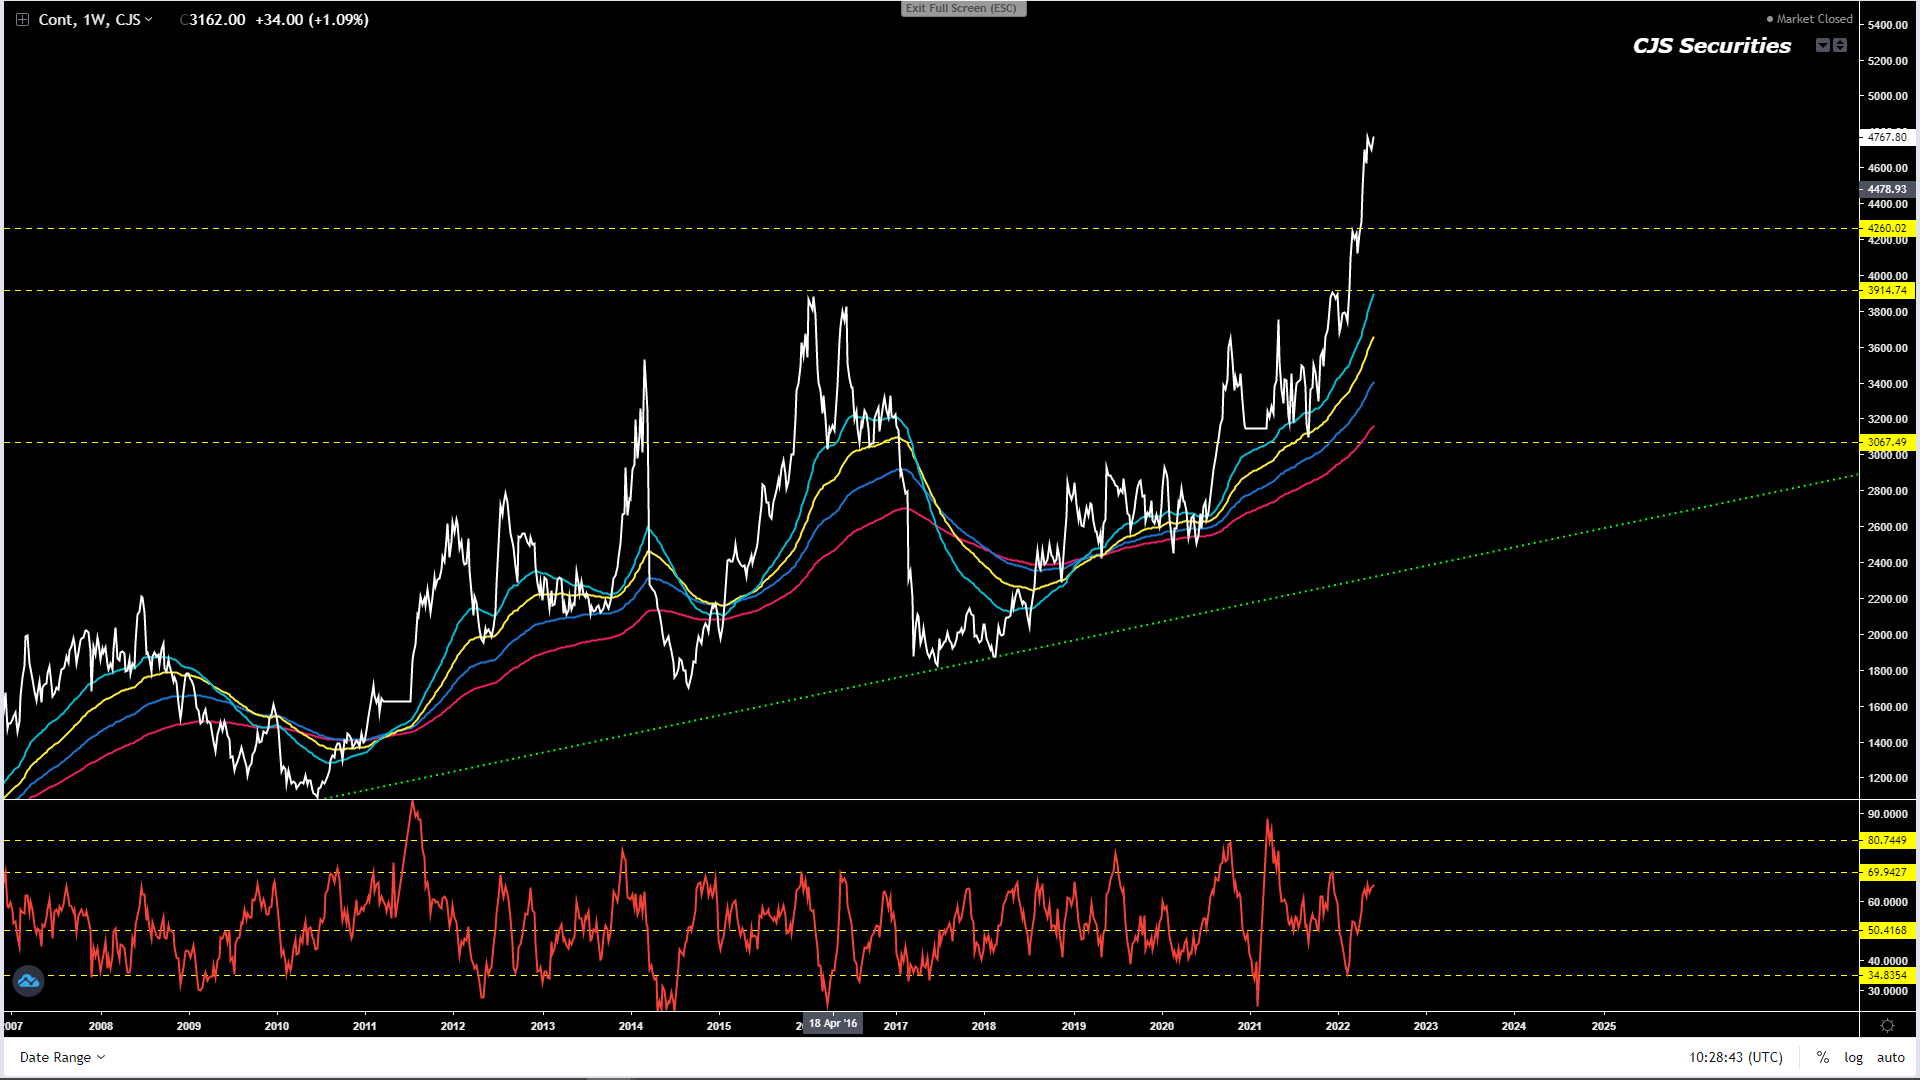The height and width of the screenshot is (1080, 1920).
Task: Click the up-down maximize pane icon
Action: coord(1840,45)
